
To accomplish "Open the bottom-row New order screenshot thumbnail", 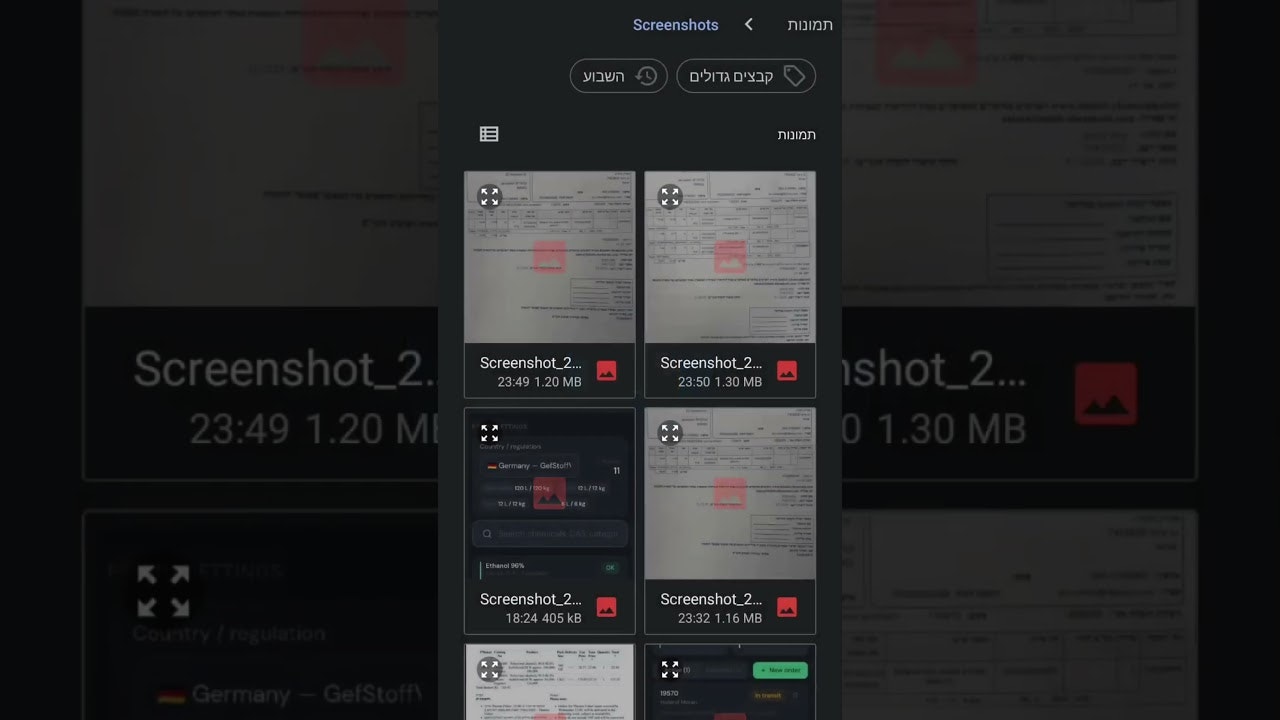I will [730, 682].
